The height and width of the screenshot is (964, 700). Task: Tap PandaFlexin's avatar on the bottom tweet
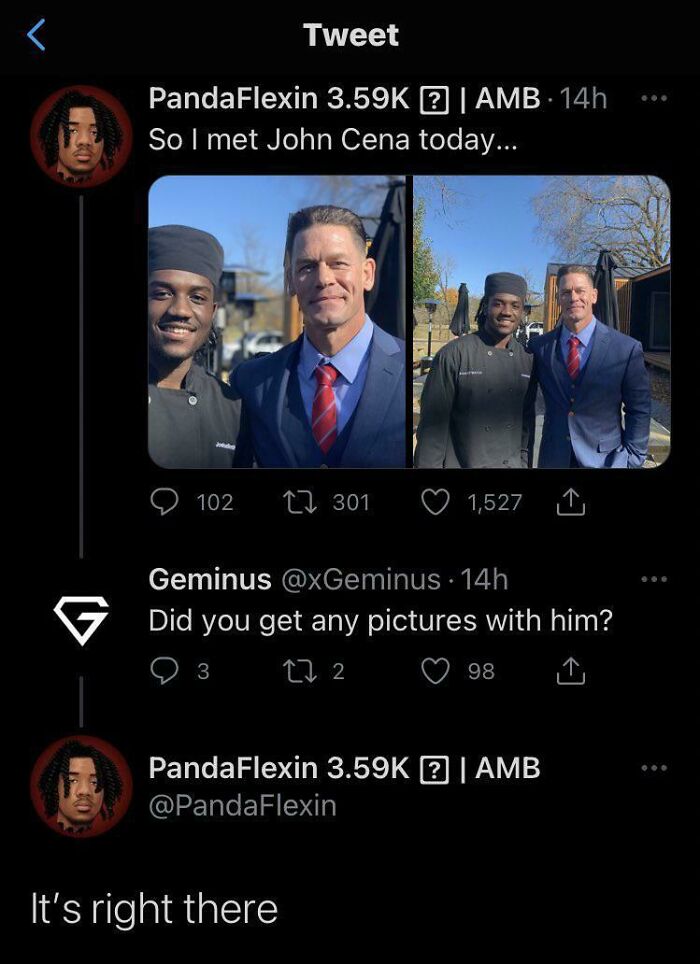(x=81, y=786)
